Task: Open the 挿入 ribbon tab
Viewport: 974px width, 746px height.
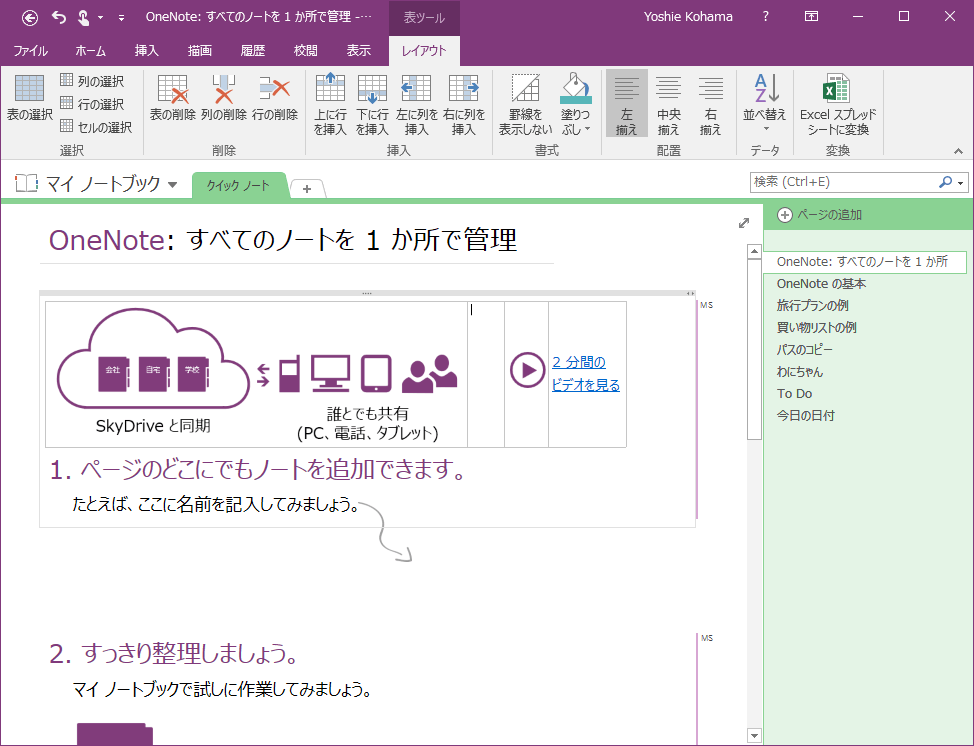Action: 146,51
